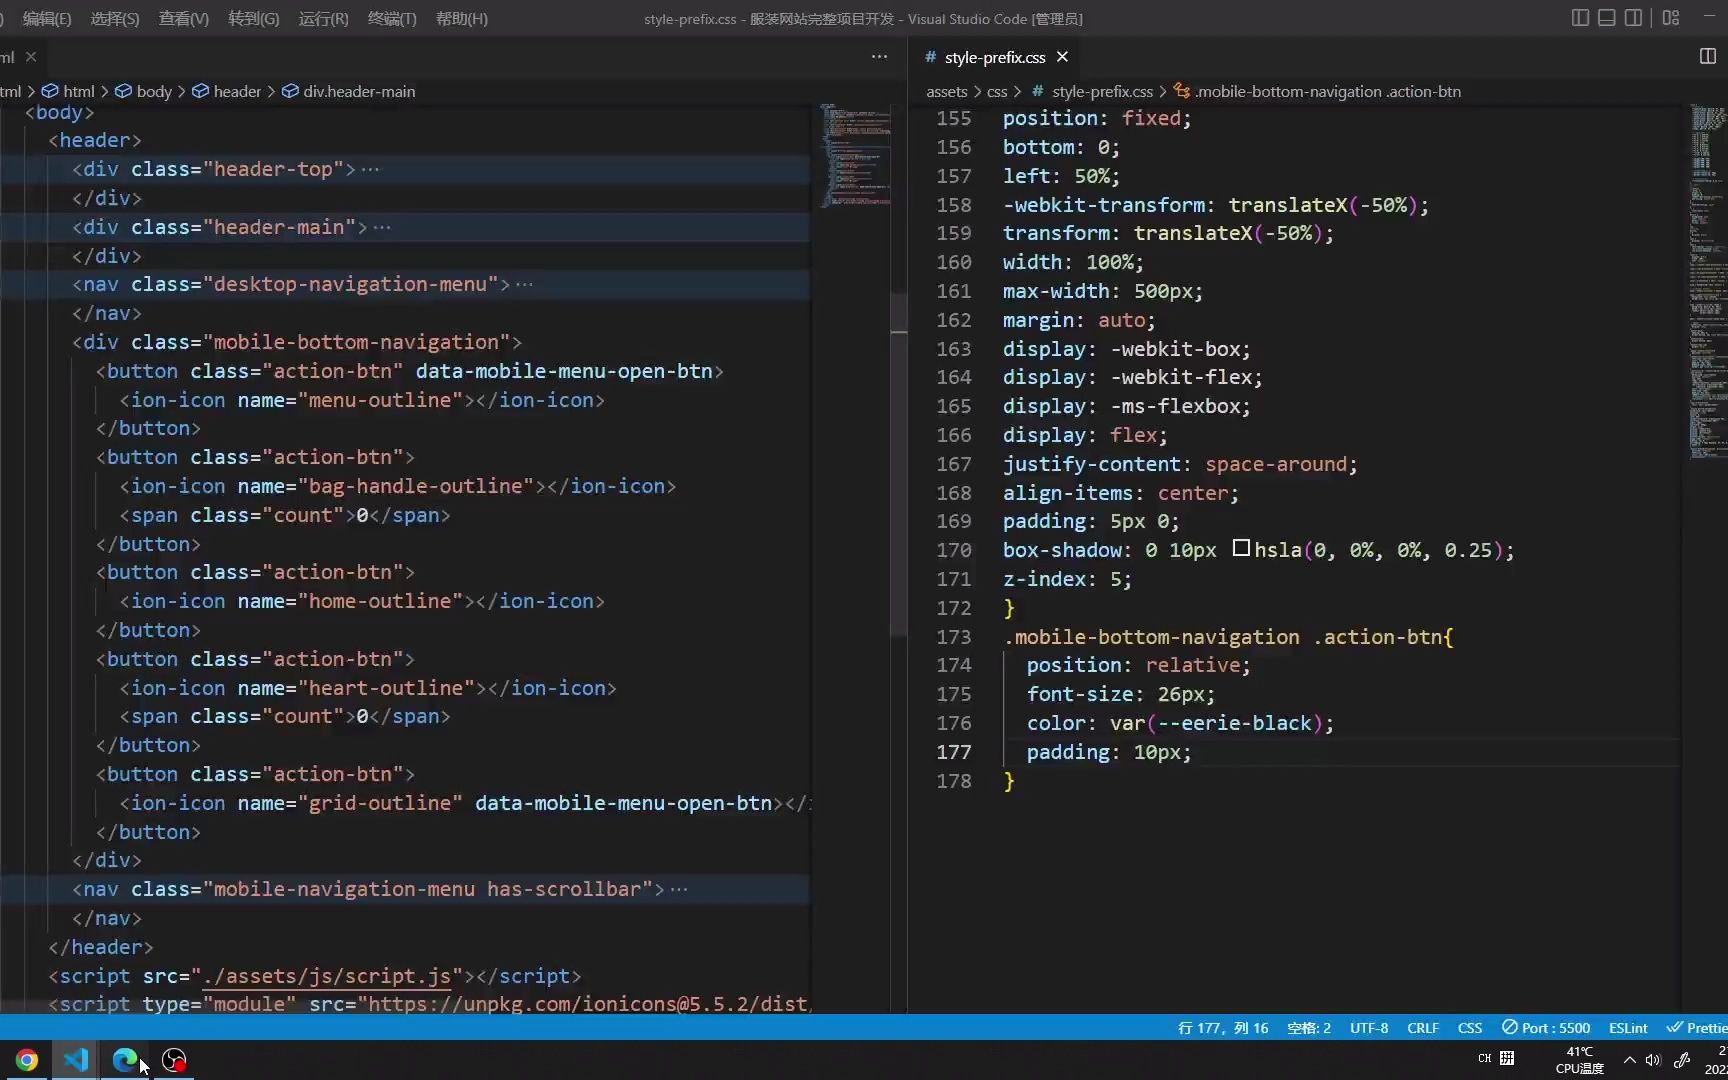This screenshot has height=1080, width=1728.
Task: Click the grid-outline ion-icon line
Action: pyautogui.click(x=465, y=803)
